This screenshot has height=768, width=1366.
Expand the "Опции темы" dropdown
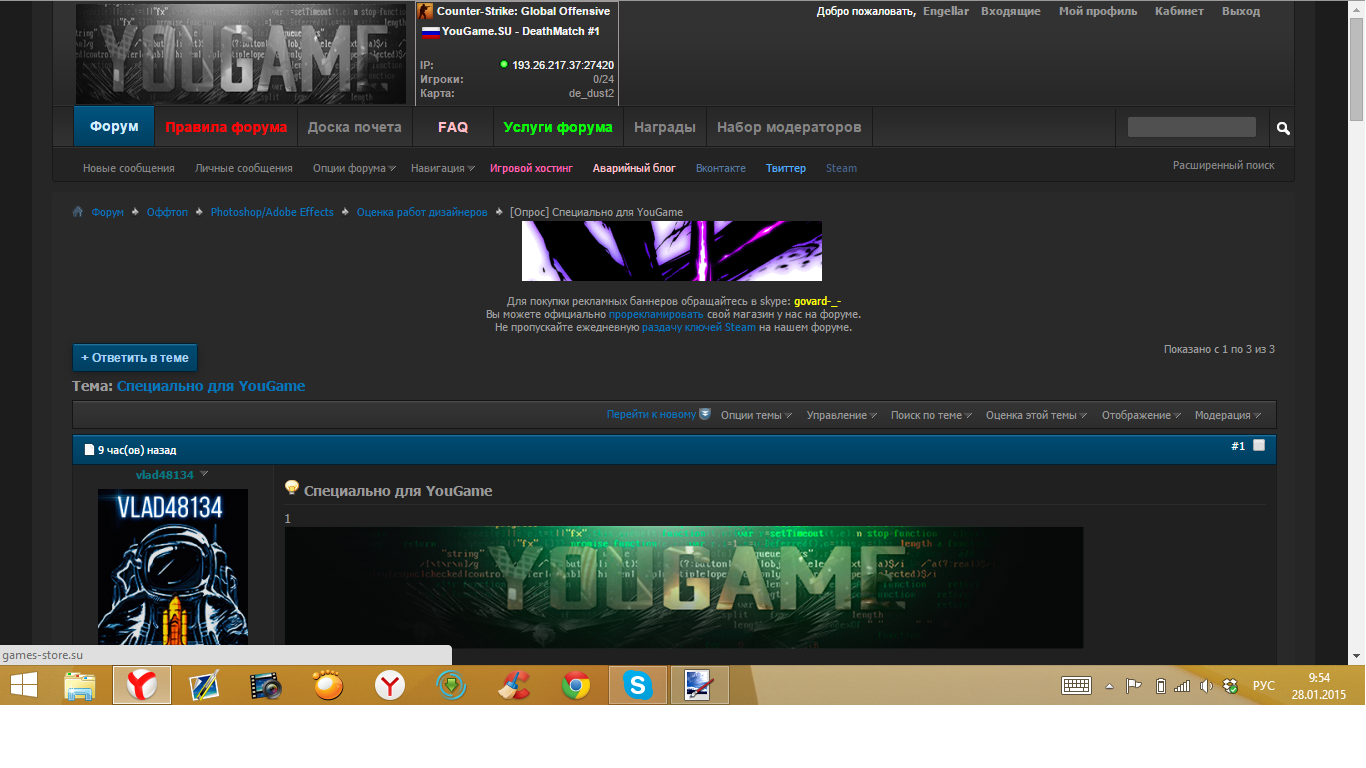[x=753, y=414]
